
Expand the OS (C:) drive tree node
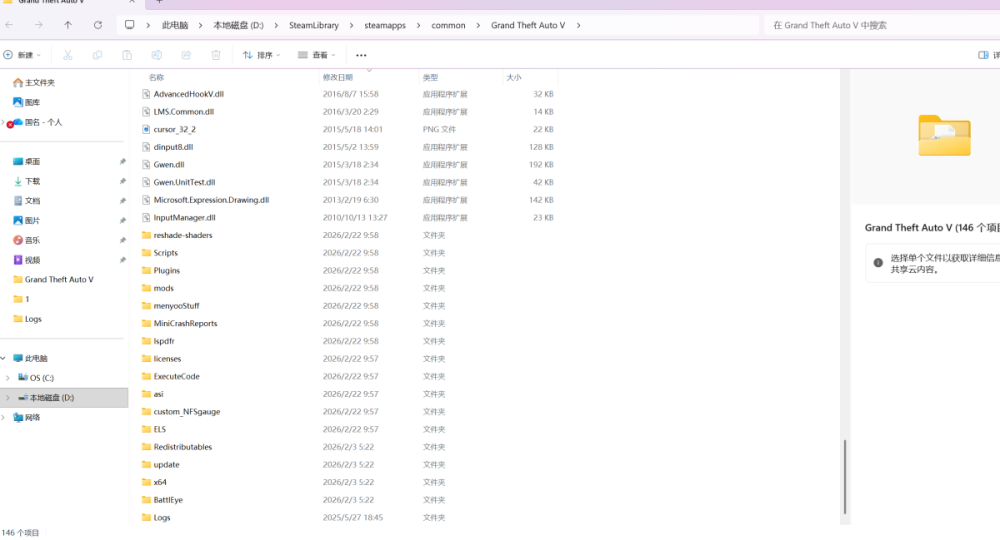click(x=8, y=378)
